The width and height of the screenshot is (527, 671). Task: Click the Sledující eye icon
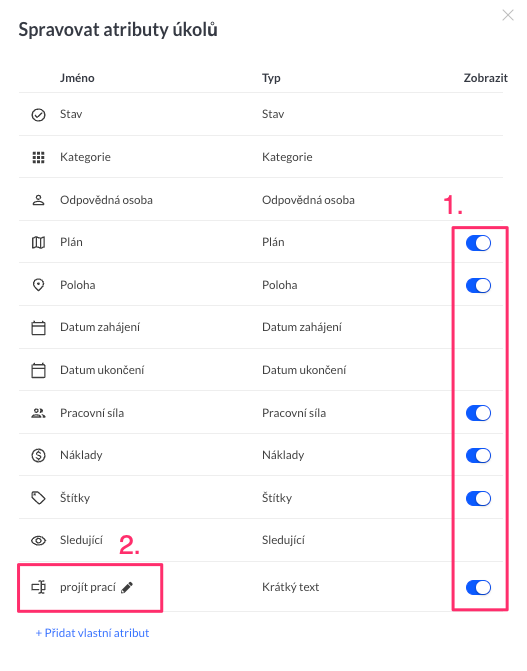tap(39, 540)
